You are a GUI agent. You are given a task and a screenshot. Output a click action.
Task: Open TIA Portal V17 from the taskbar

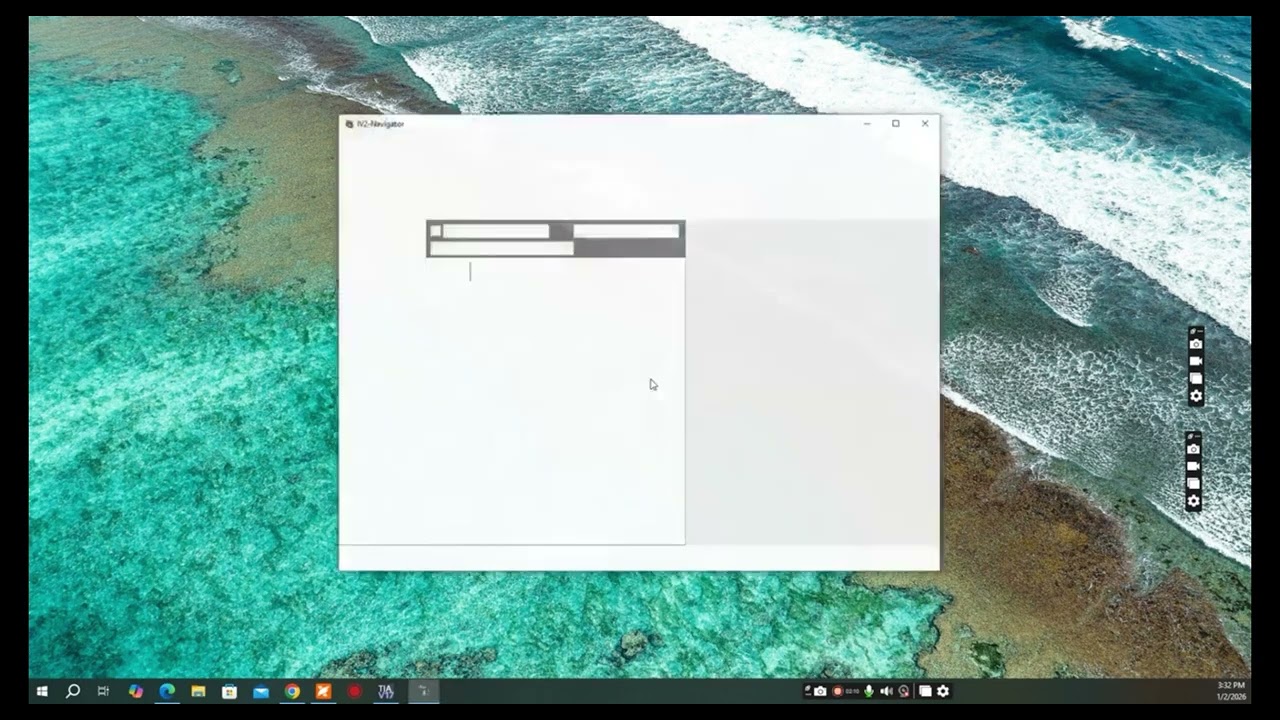pyautogui.click(x=386, y=691)
